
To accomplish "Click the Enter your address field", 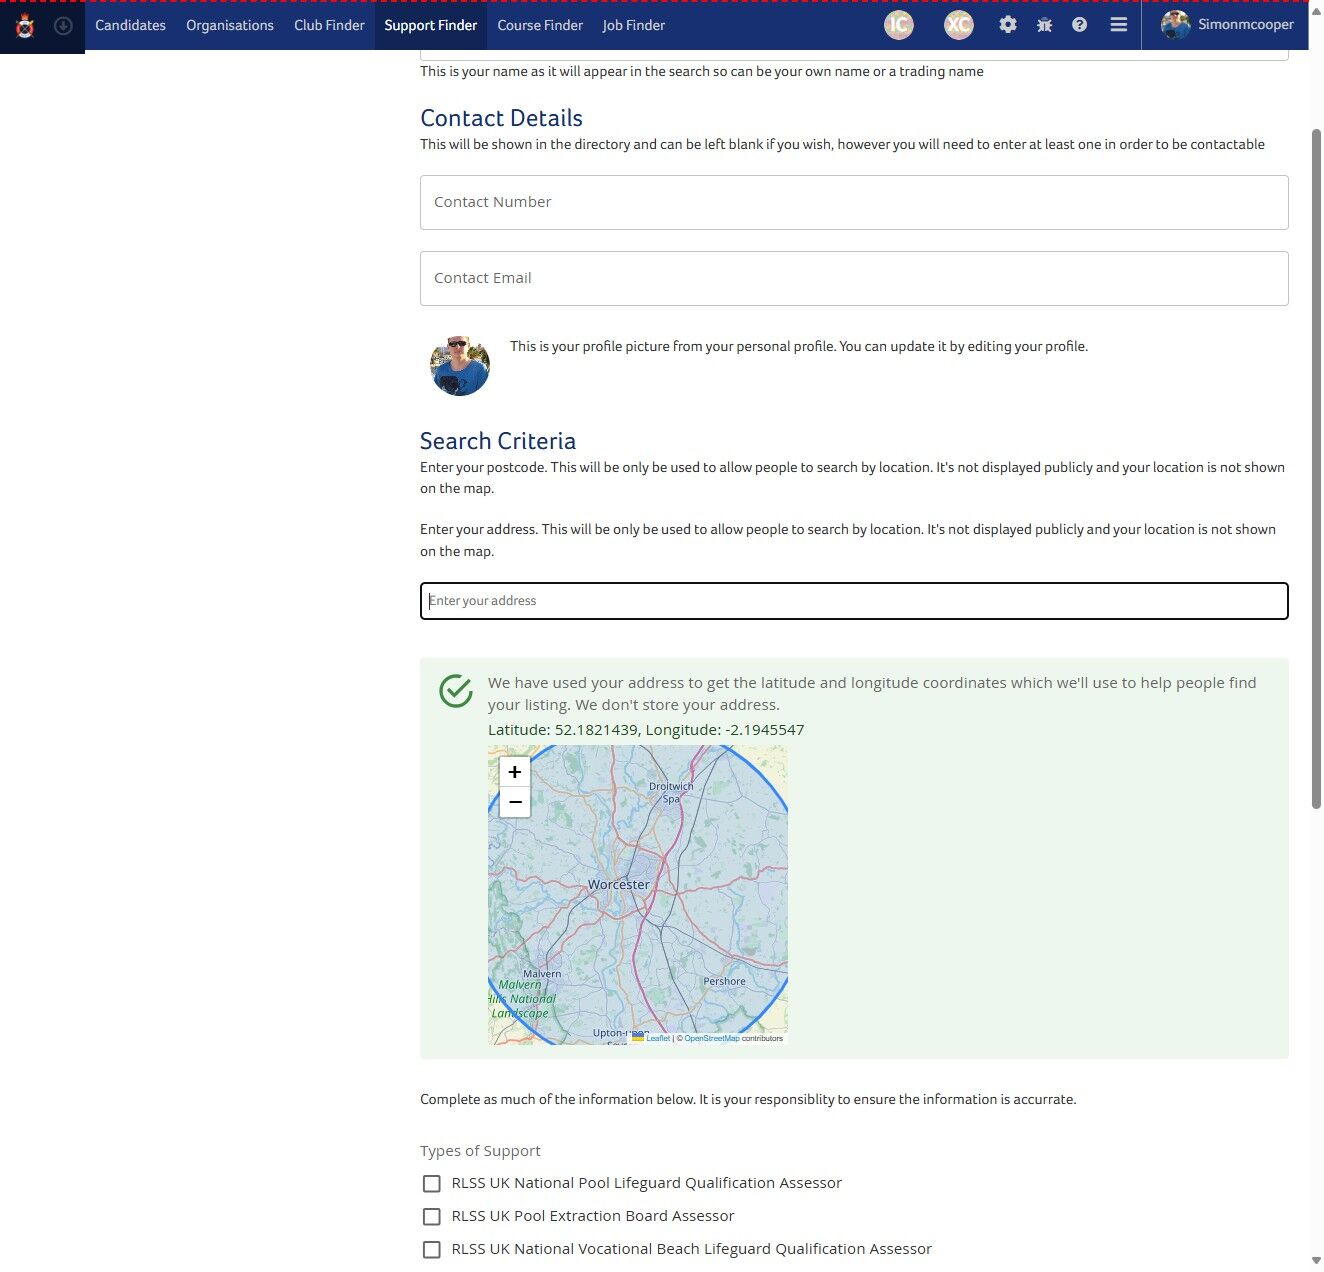I will [854, 601].
